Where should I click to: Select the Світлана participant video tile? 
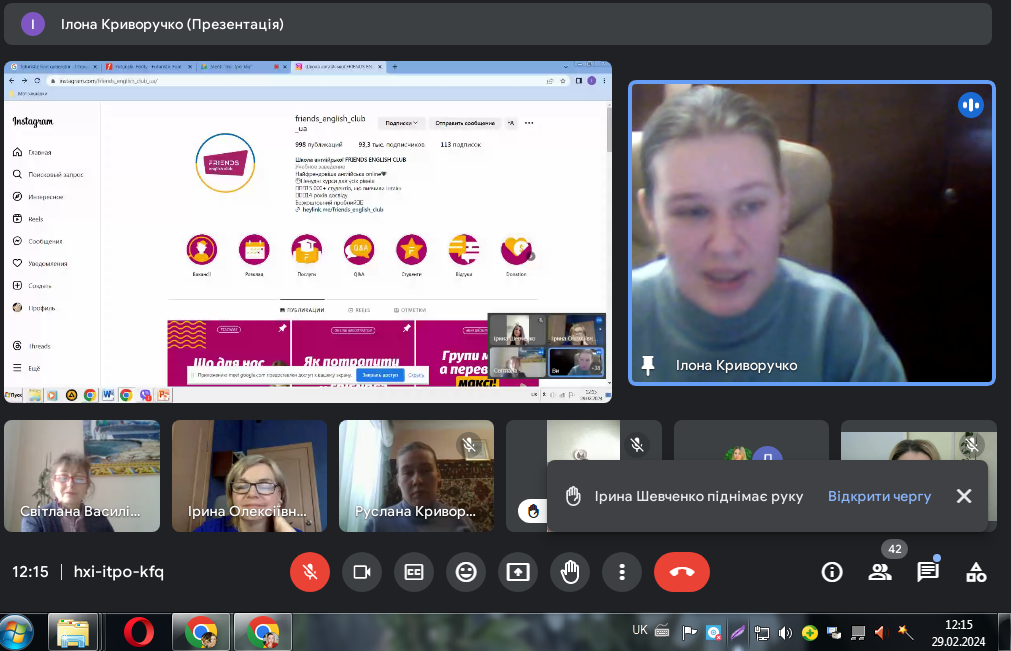[82, 475]
